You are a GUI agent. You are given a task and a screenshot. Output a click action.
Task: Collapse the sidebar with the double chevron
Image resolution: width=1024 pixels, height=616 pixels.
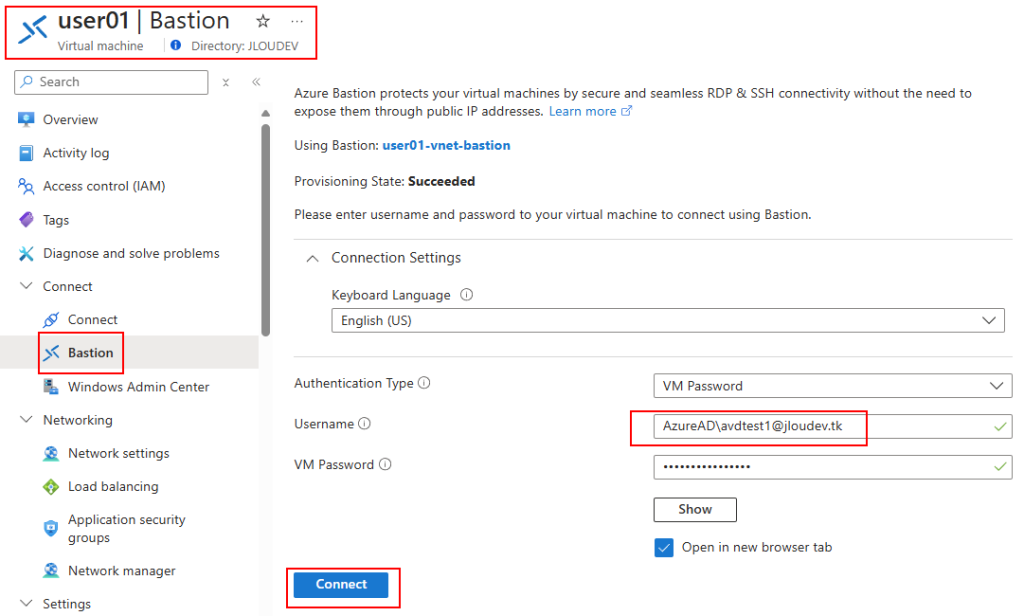[256, 82]
